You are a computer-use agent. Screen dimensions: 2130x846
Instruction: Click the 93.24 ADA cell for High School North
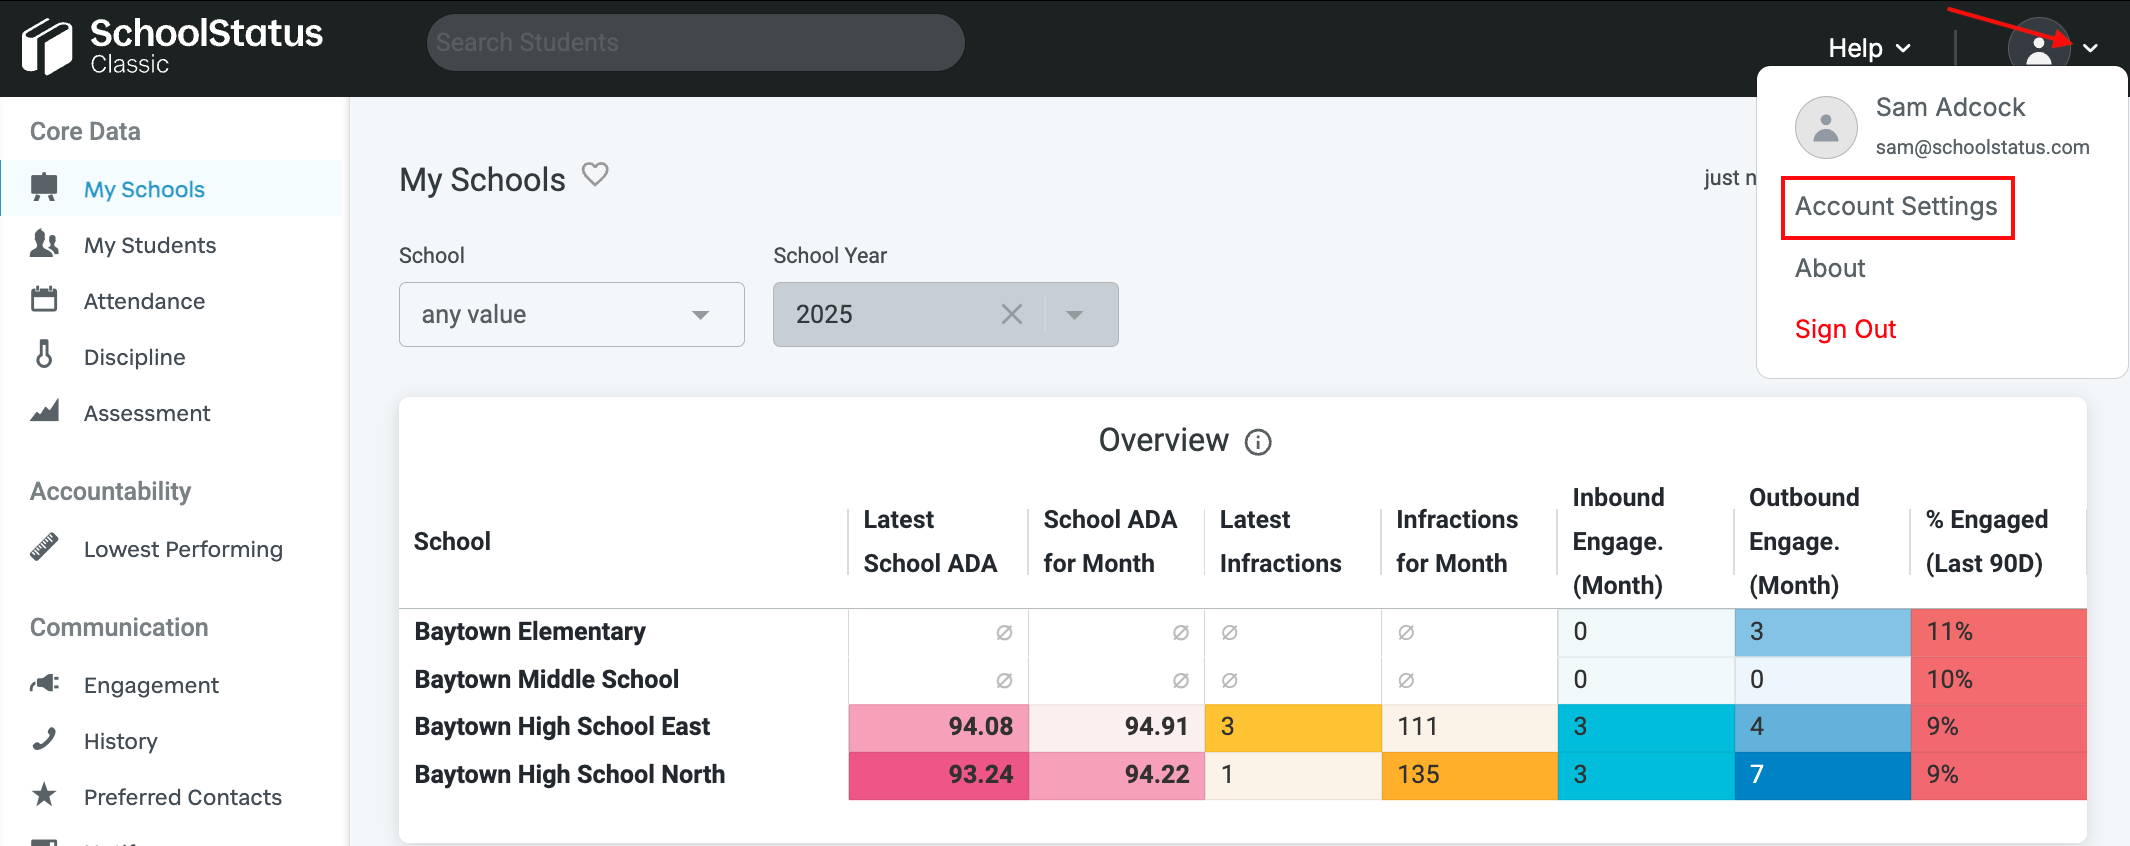point(938,775)
